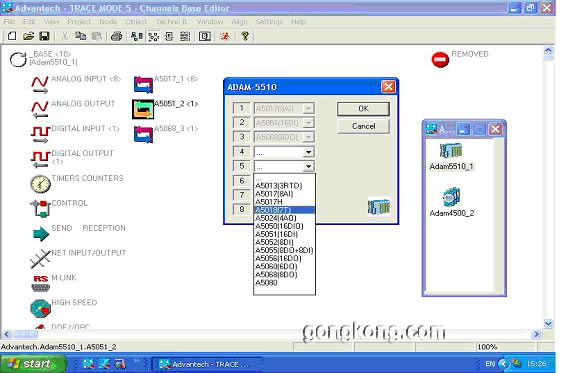The height and width of the screenshot is (373, 565).
Task: Save using the floppy disk icon
Action: tap(44, 36)
